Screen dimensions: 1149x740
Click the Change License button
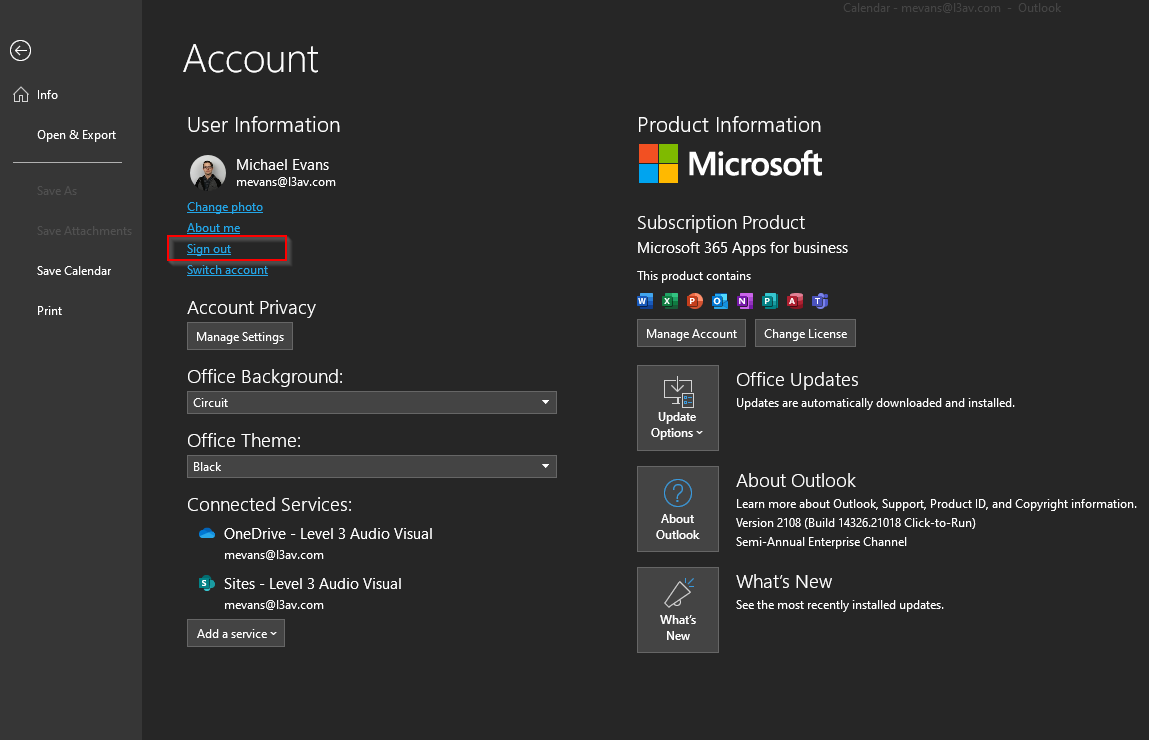tap(805, 333)
